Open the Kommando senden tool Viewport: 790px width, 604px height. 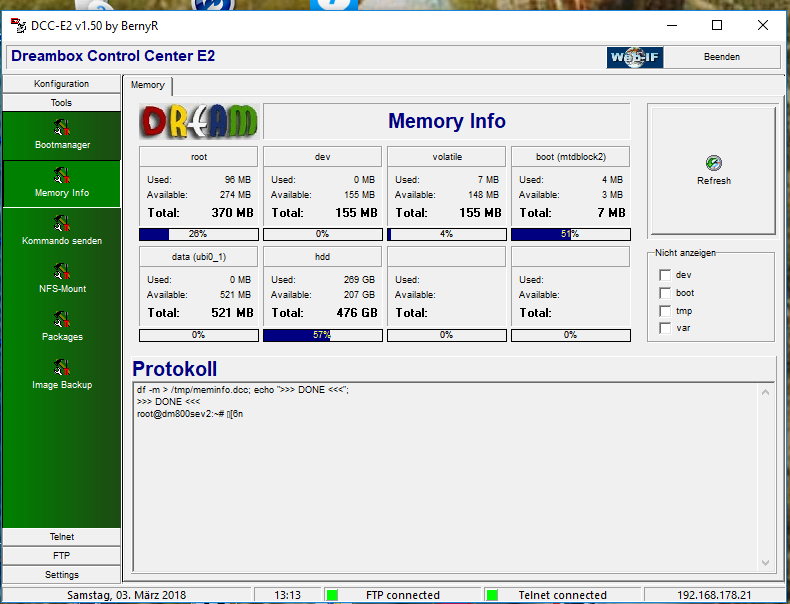[x=61, y=231]
